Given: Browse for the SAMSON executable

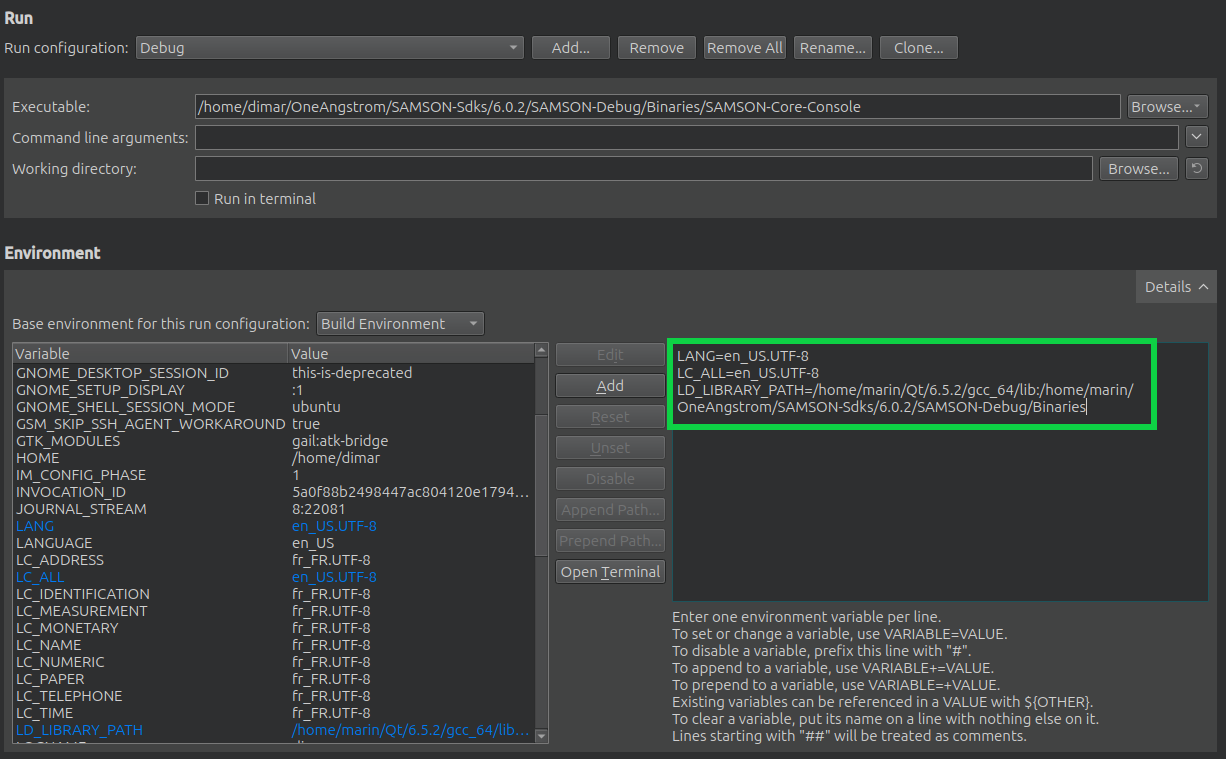Looking at the screenshot, I should coord(1167,106).
